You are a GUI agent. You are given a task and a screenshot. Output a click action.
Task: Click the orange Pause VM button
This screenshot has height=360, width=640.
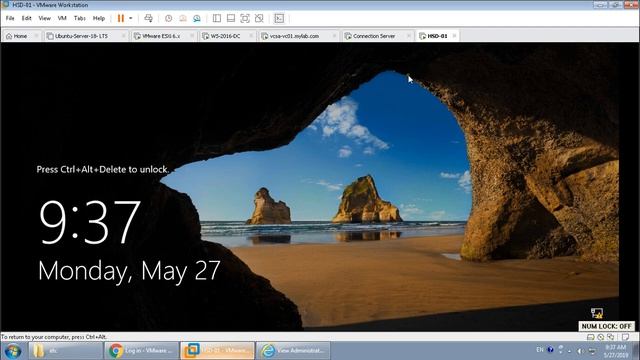(120, 18)
